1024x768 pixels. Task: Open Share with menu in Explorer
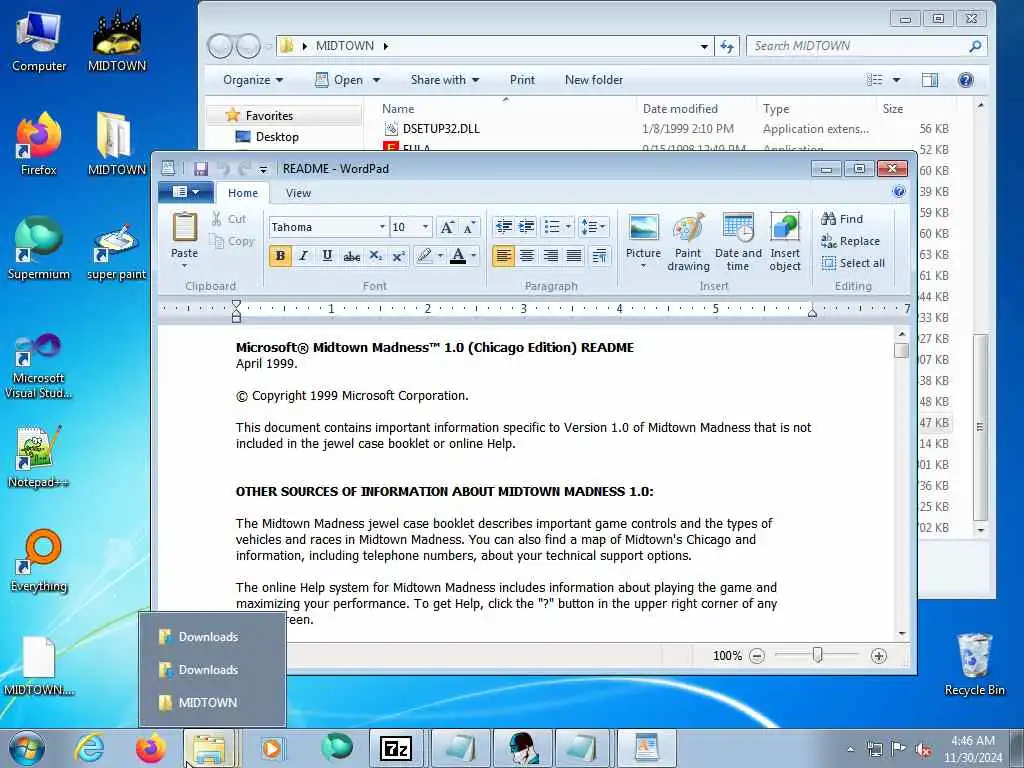pyautogui.click(x=445, y=80)
